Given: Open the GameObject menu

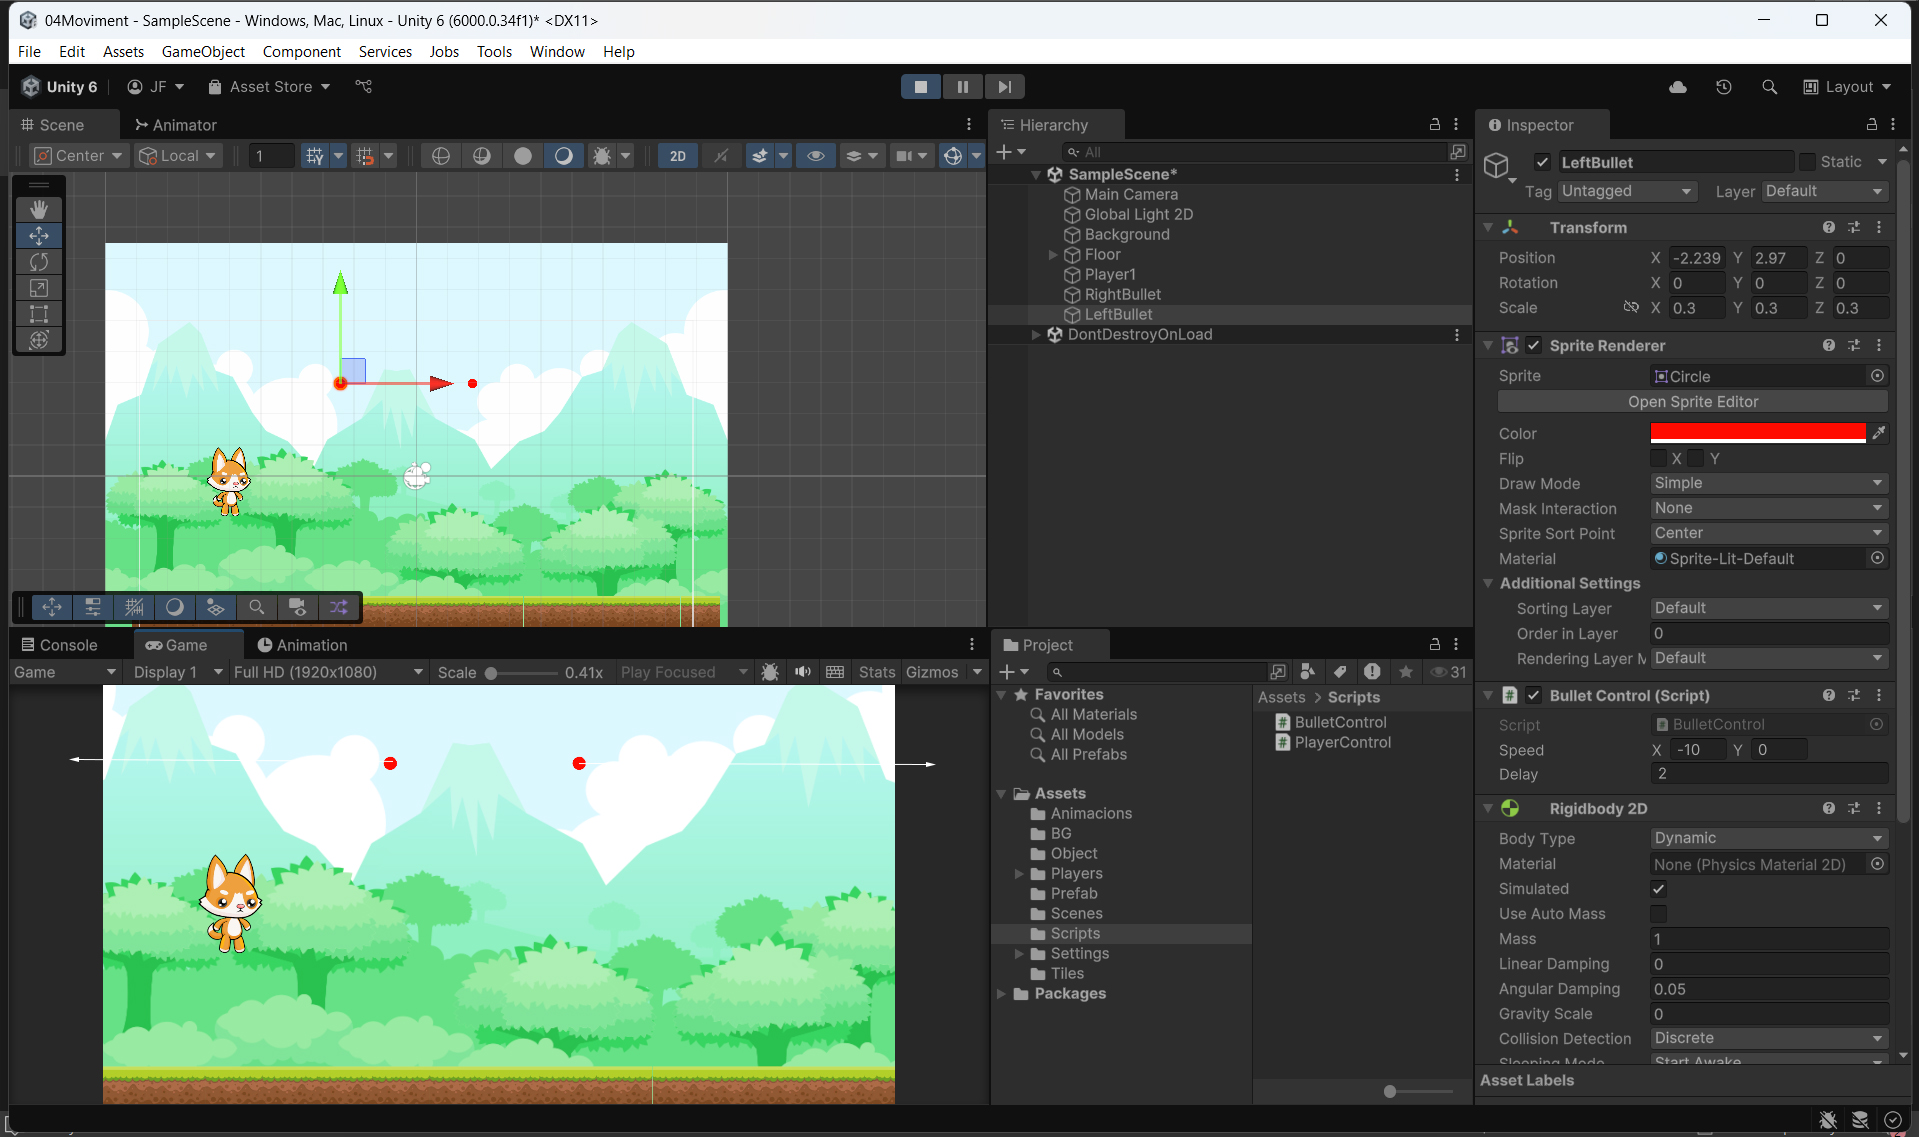Looking at the screenshot, I should [203, 51].
